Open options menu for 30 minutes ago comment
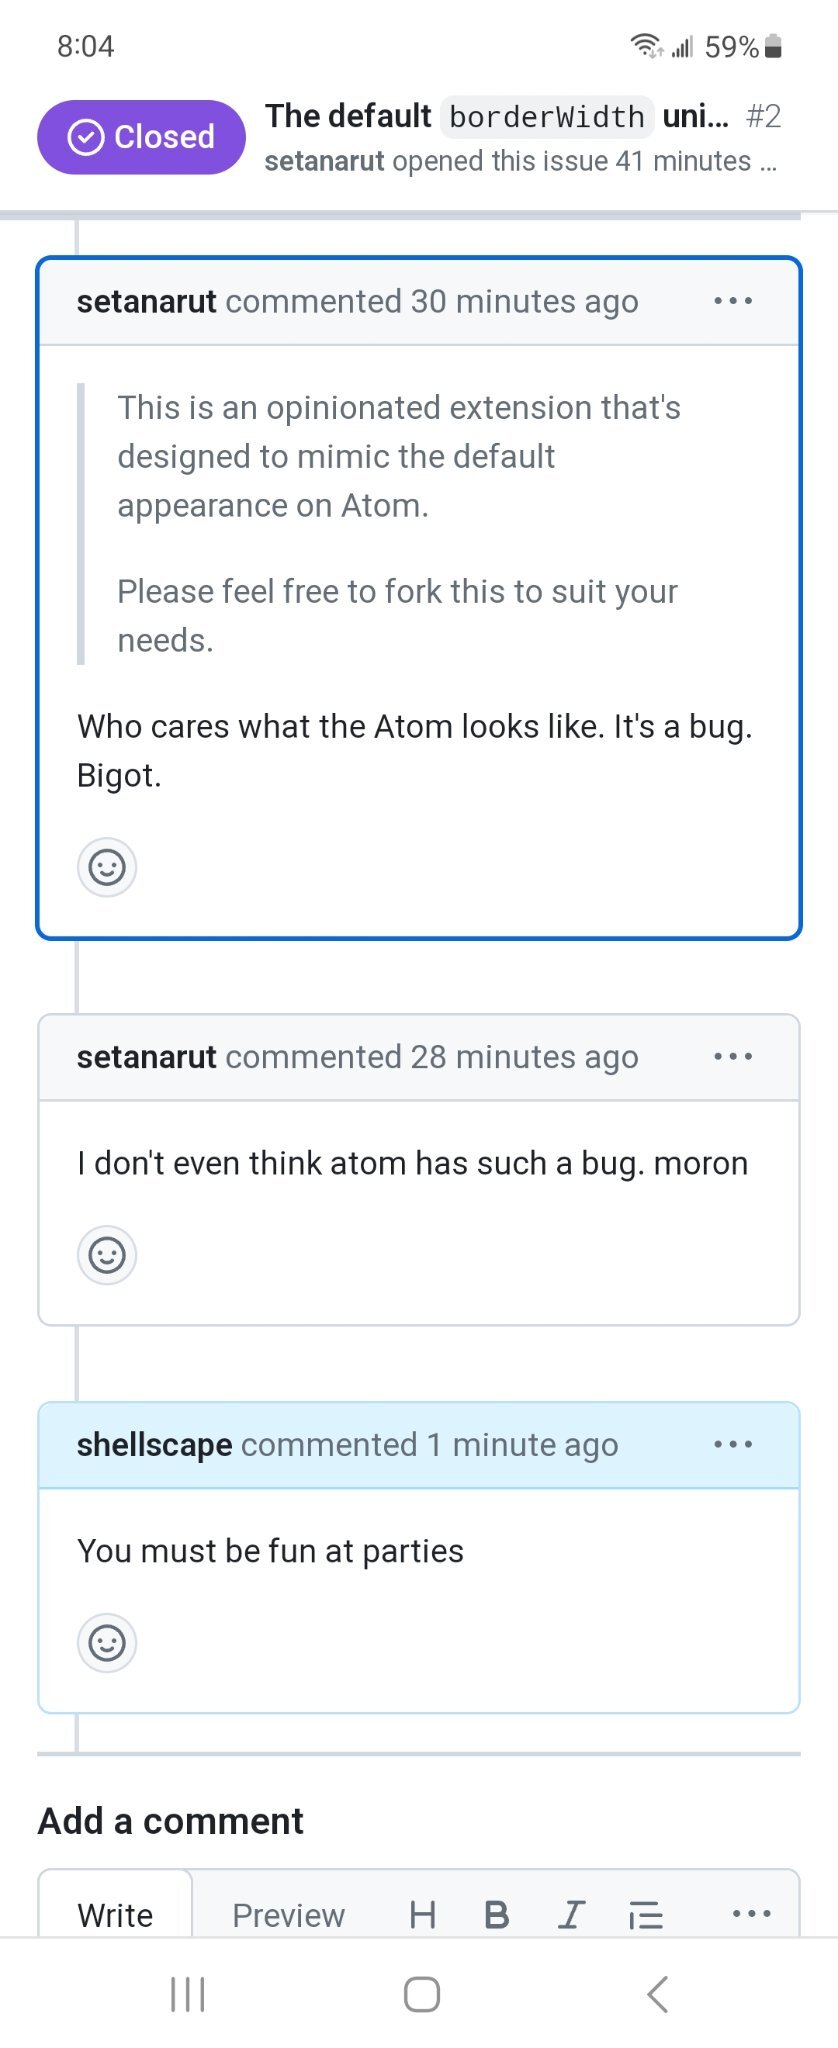The height and width of the screenshot is (2048, 838). [x=733, y=301]
